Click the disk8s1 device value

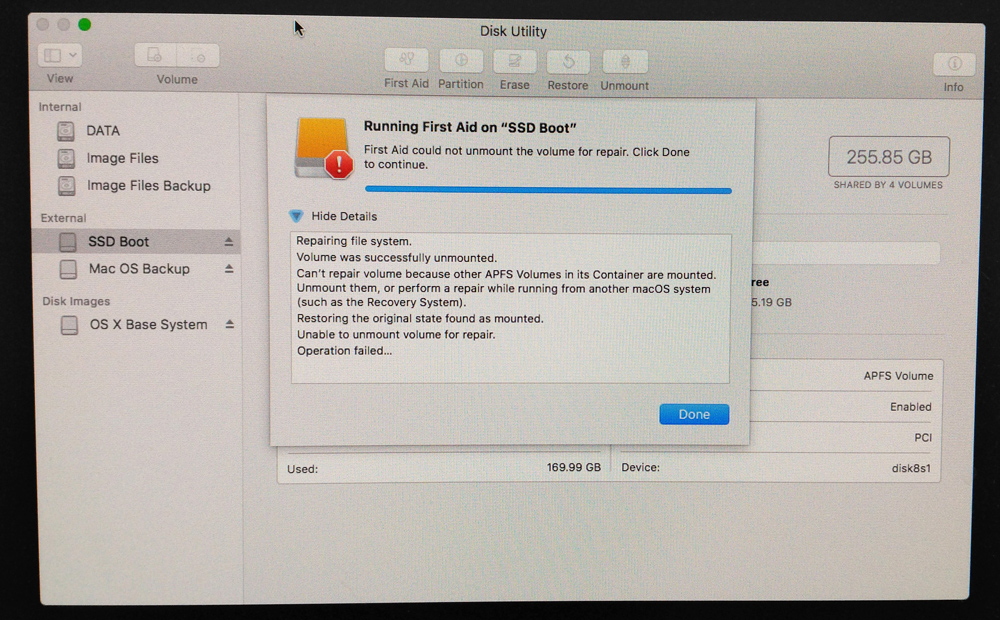(x=911, y=468)
